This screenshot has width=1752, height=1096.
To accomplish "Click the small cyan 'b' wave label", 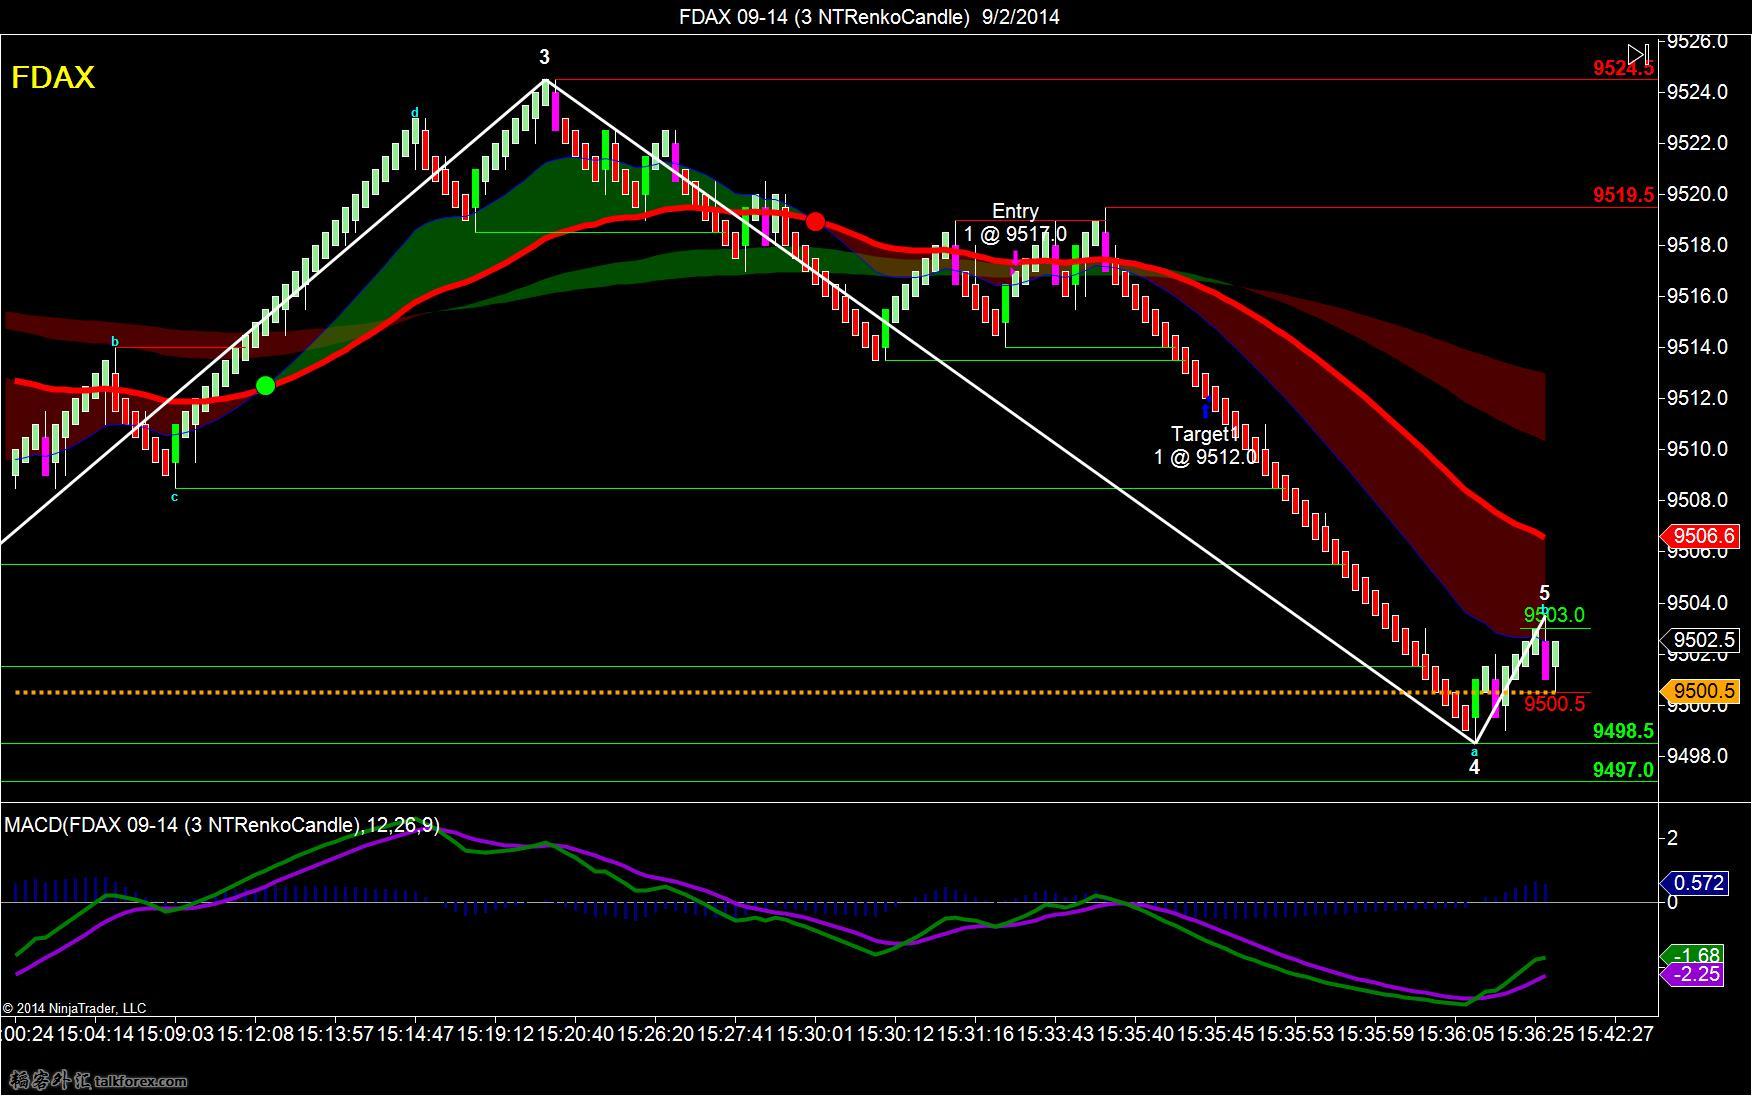I will 115,342.
